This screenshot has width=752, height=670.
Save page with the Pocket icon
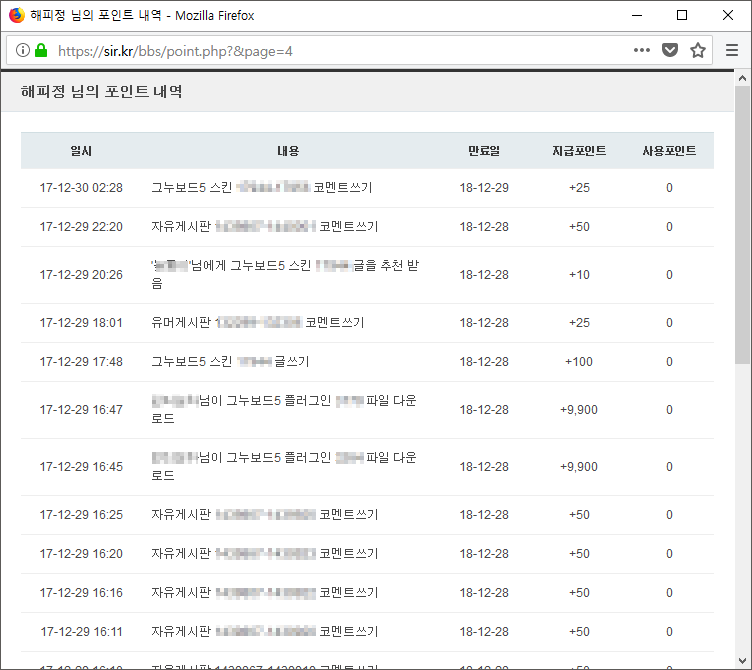point(670,50)
